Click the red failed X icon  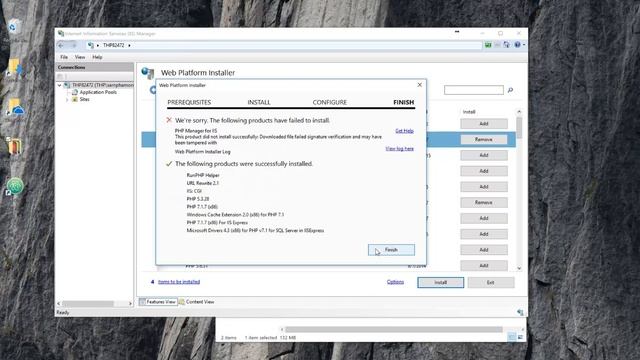[169, 120]
